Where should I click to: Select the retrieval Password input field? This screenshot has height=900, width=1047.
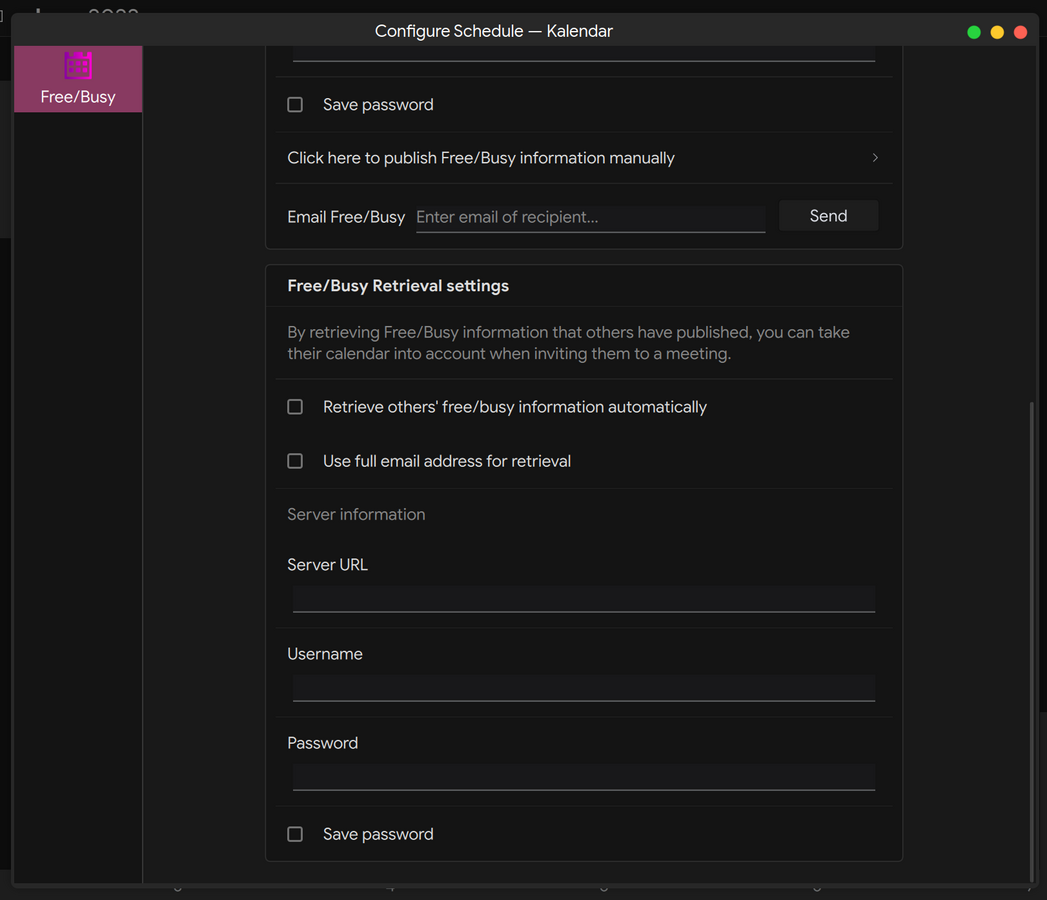[583, 776]
